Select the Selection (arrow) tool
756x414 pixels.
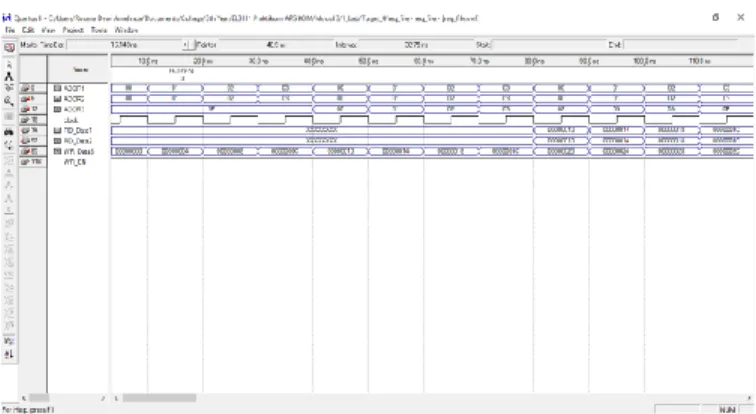click(9, 65)
